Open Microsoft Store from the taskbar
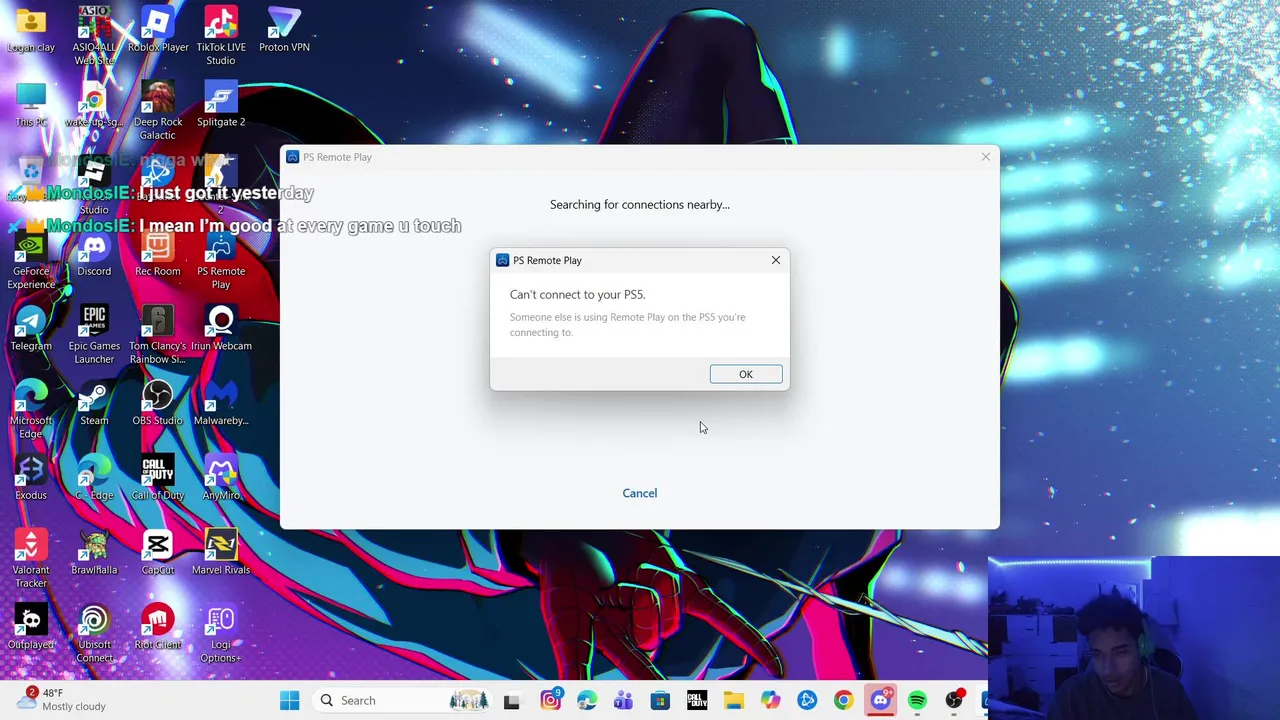The height and width of the screenshot is (720, 1280). [660, 701]
